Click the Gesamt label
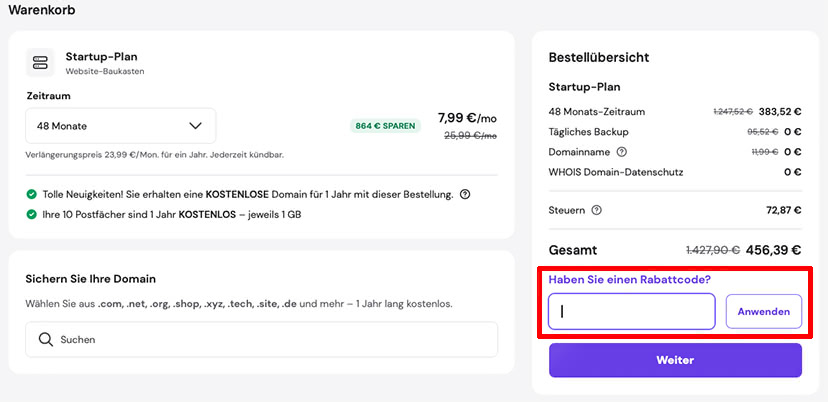Viewport: 828px width, 402px height. click(573, 250)
